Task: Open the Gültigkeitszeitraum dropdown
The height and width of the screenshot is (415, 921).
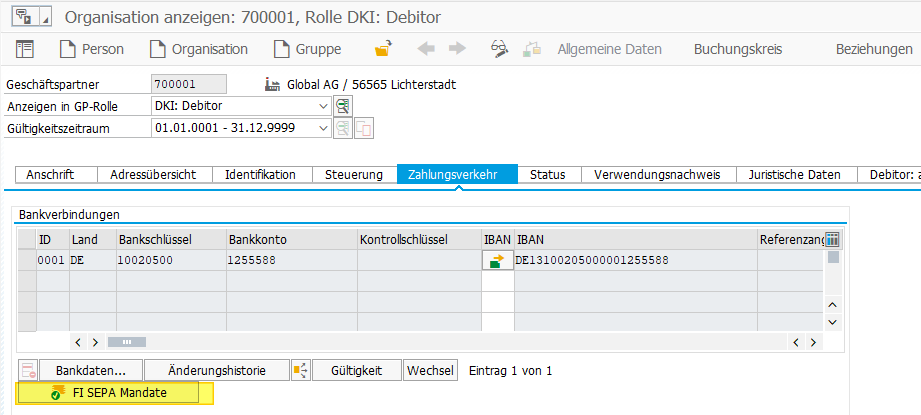Action: click(x=322, y=128)
